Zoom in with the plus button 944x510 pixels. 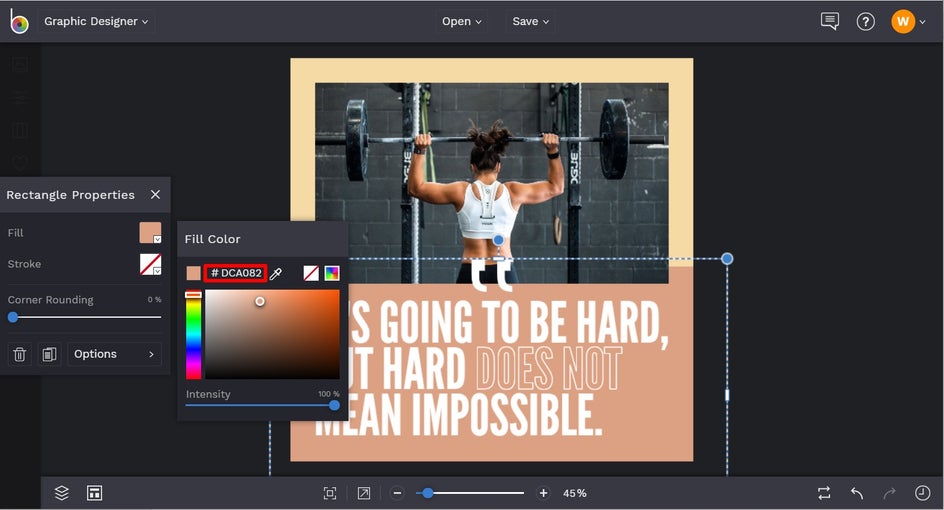[543, 493]
